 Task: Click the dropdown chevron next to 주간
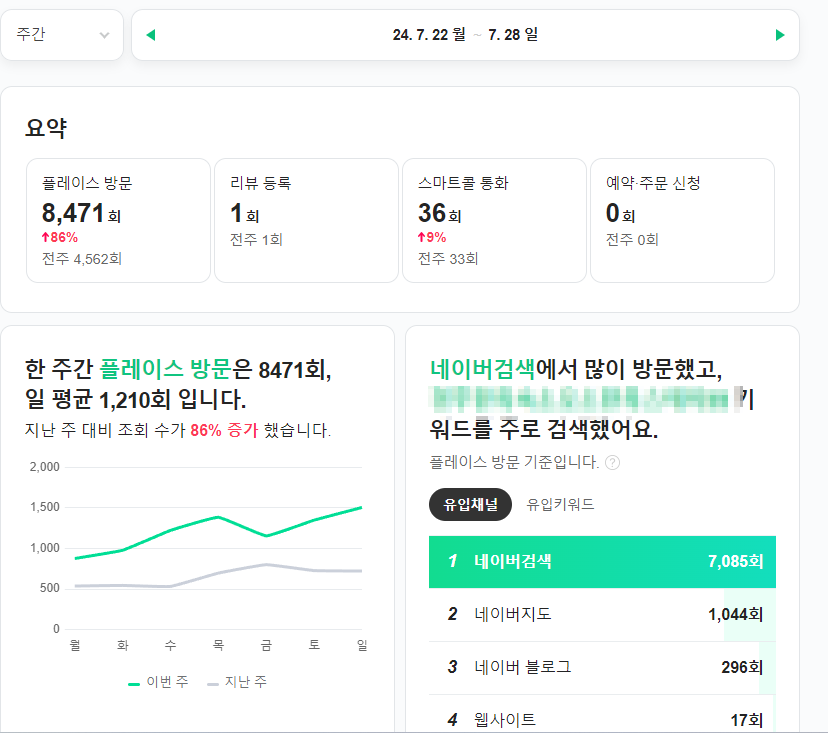click(105, 35)
